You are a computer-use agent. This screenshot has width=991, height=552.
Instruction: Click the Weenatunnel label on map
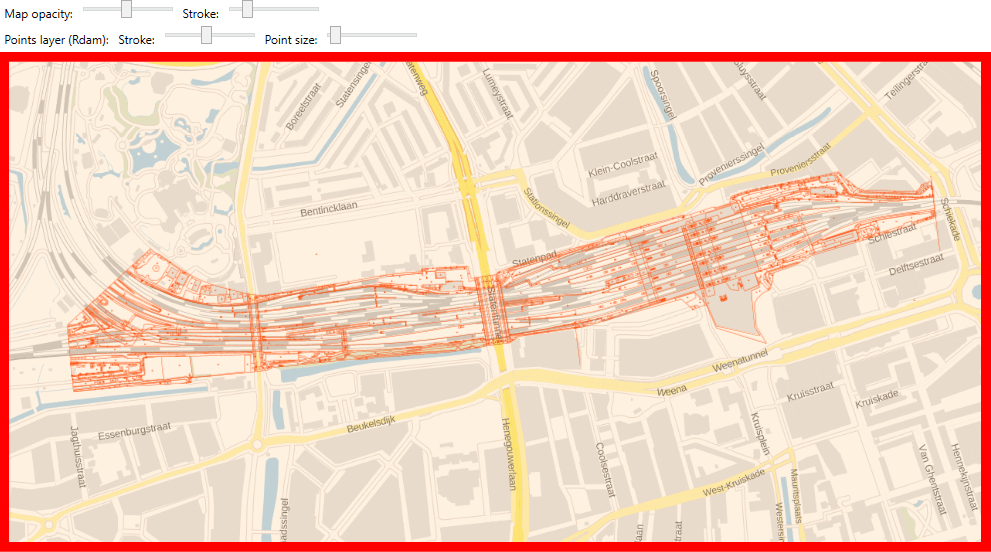coord(739,360)
